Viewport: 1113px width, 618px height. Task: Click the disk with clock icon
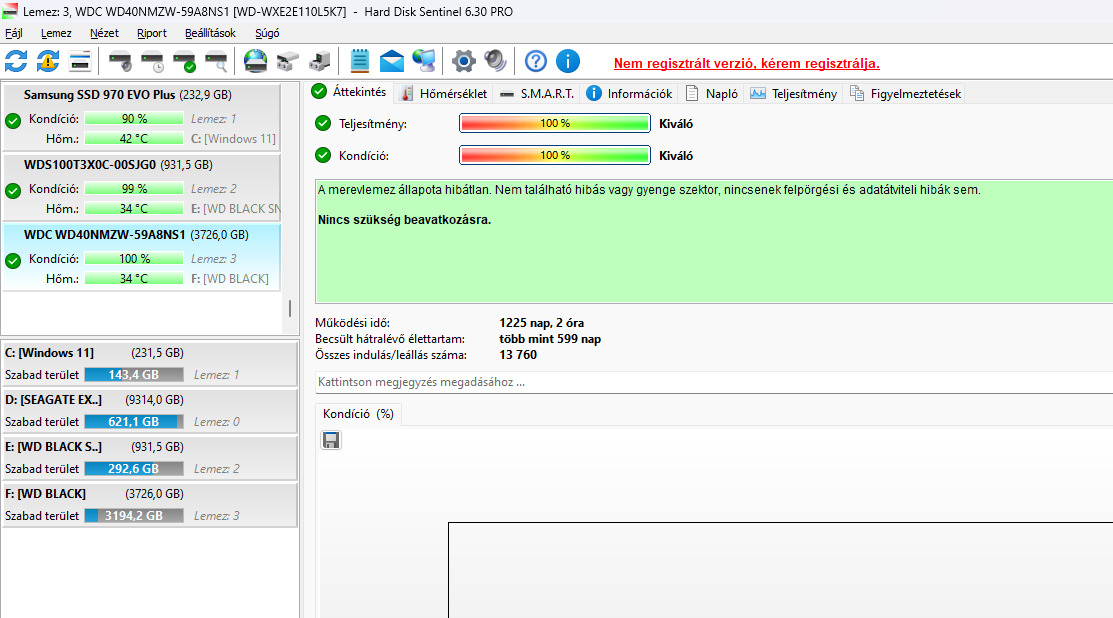click(x=152, y=62)
